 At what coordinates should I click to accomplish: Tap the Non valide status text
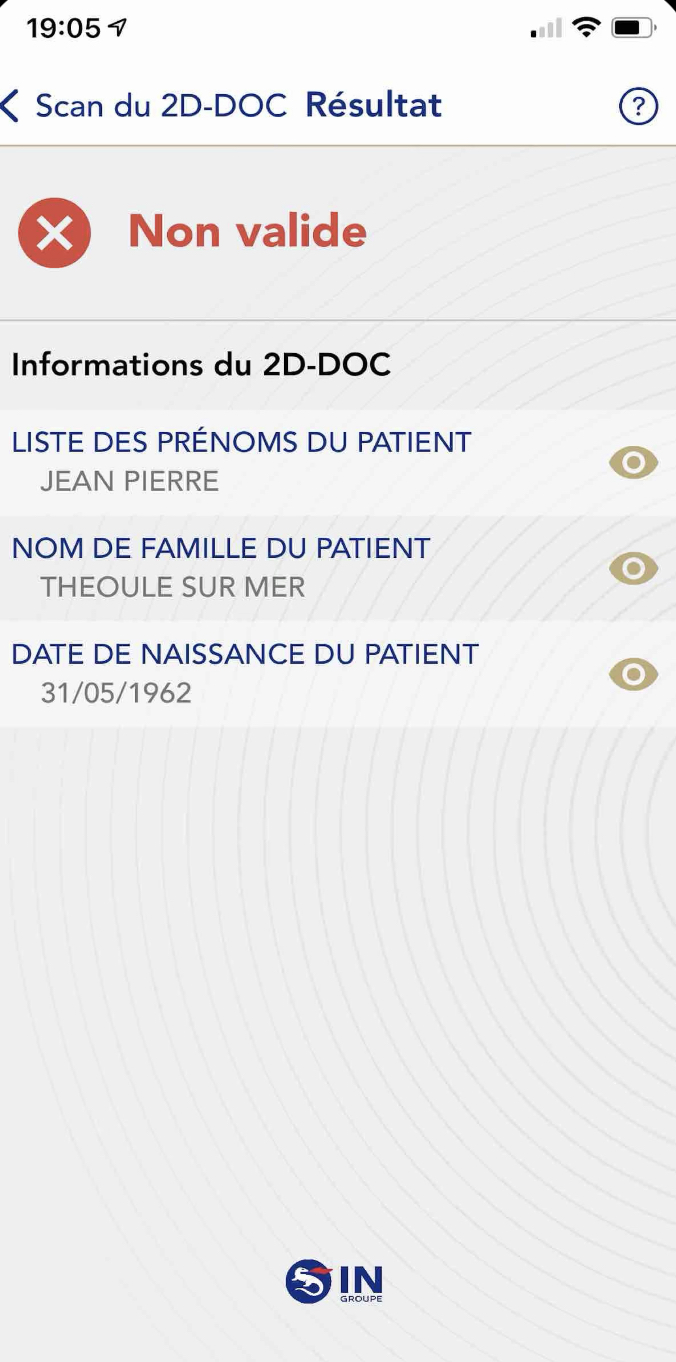click(x=247, y=232)
